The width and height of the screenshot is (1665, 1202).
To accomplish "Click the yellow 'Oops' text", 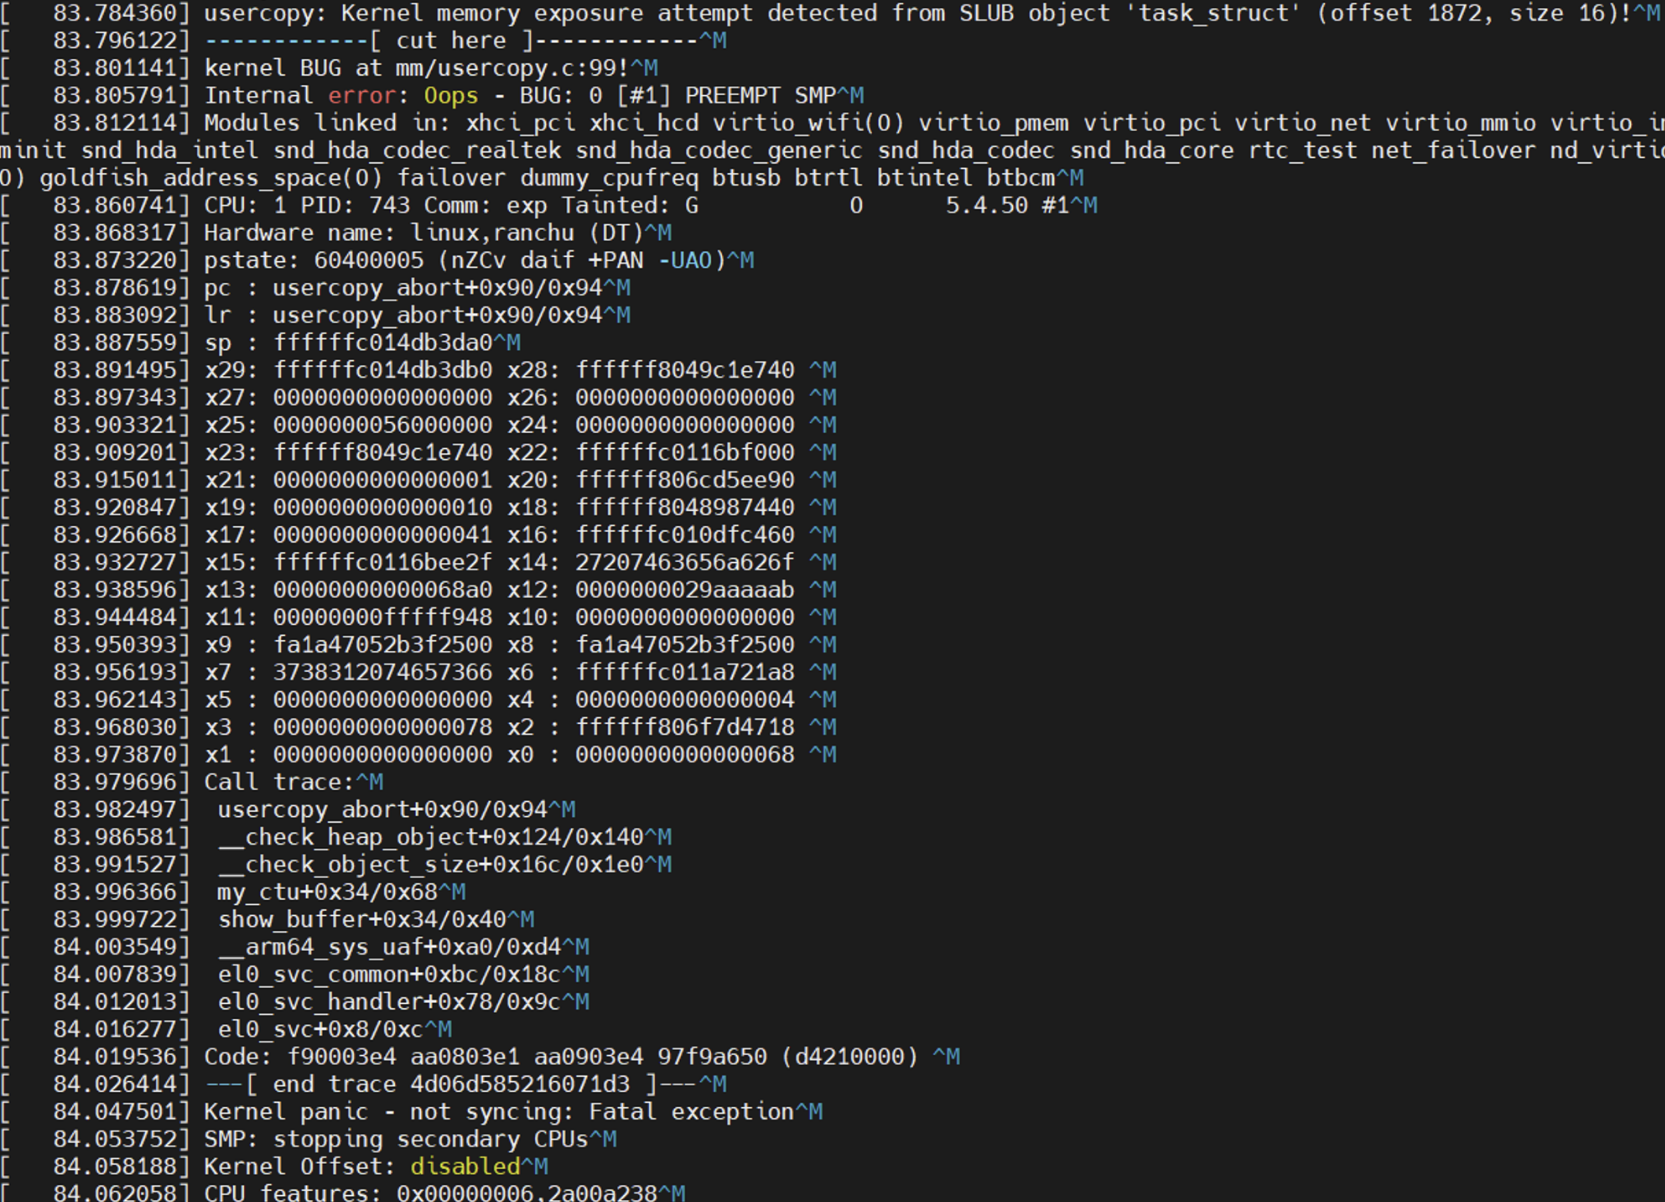I will click(x=451, y=96).
